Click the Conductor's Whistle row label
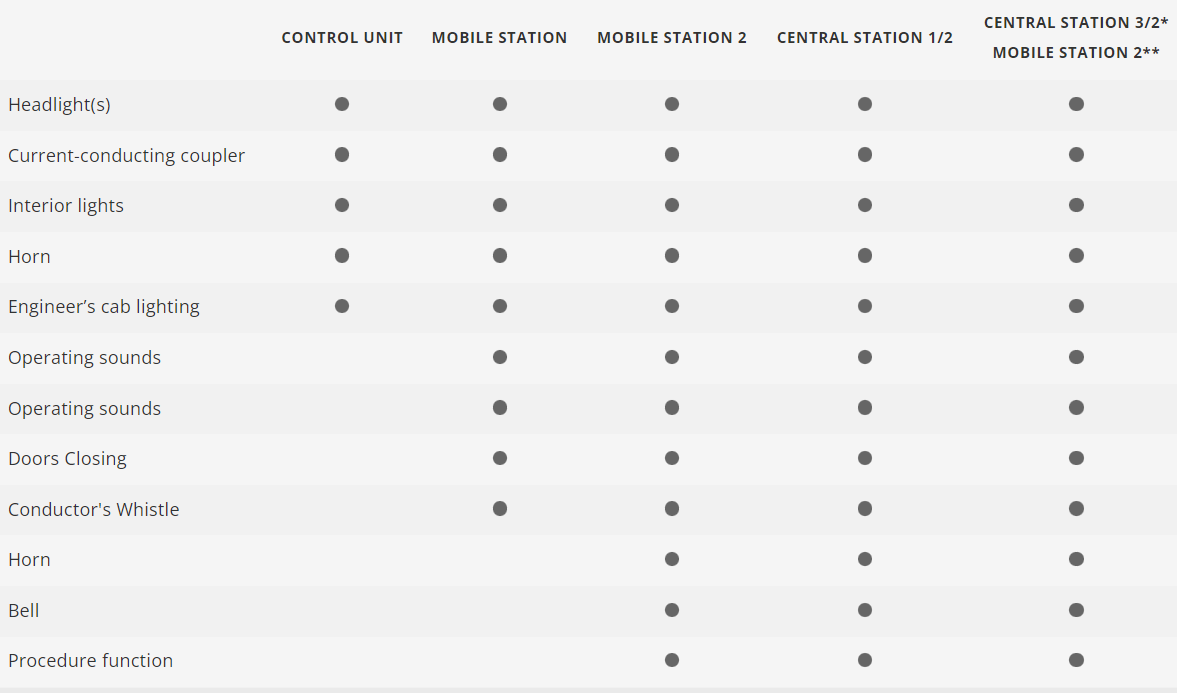 [94, 510]
